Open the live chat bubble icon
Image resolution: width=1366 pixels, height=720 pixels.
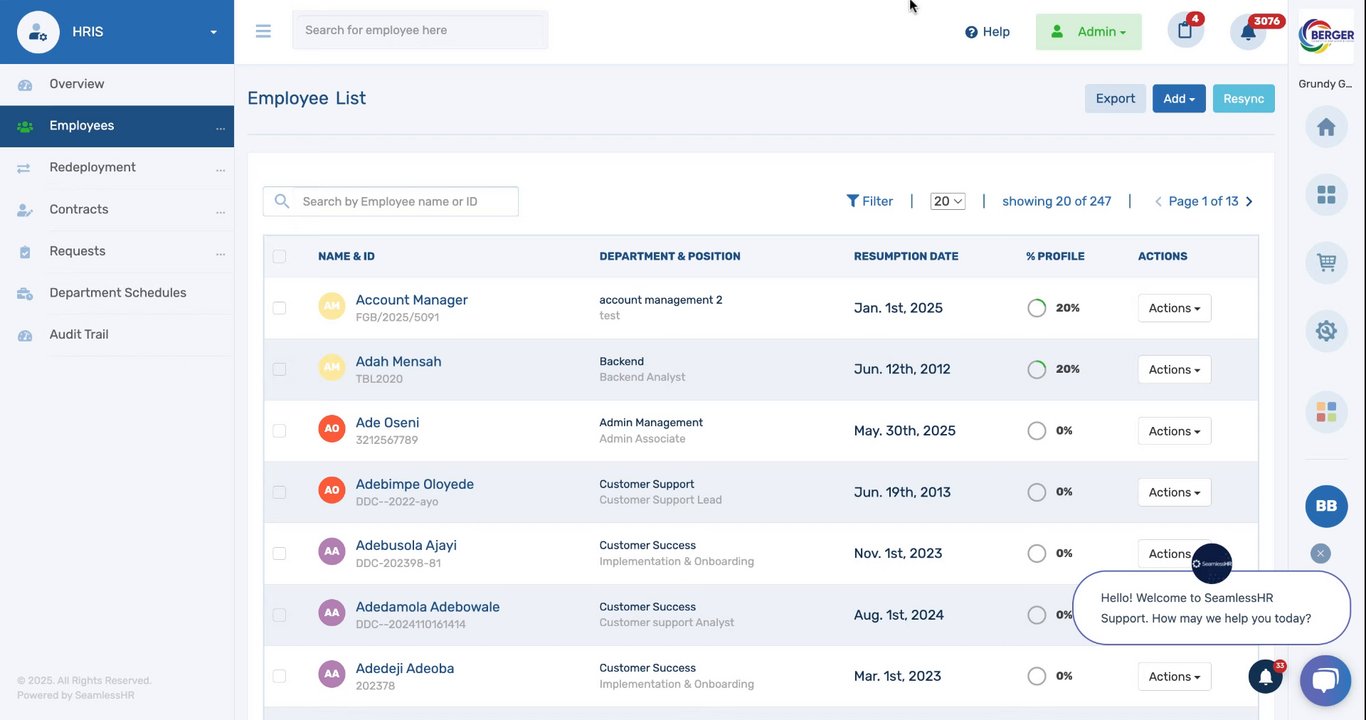pyautogui.click(x=1325, y=681)
